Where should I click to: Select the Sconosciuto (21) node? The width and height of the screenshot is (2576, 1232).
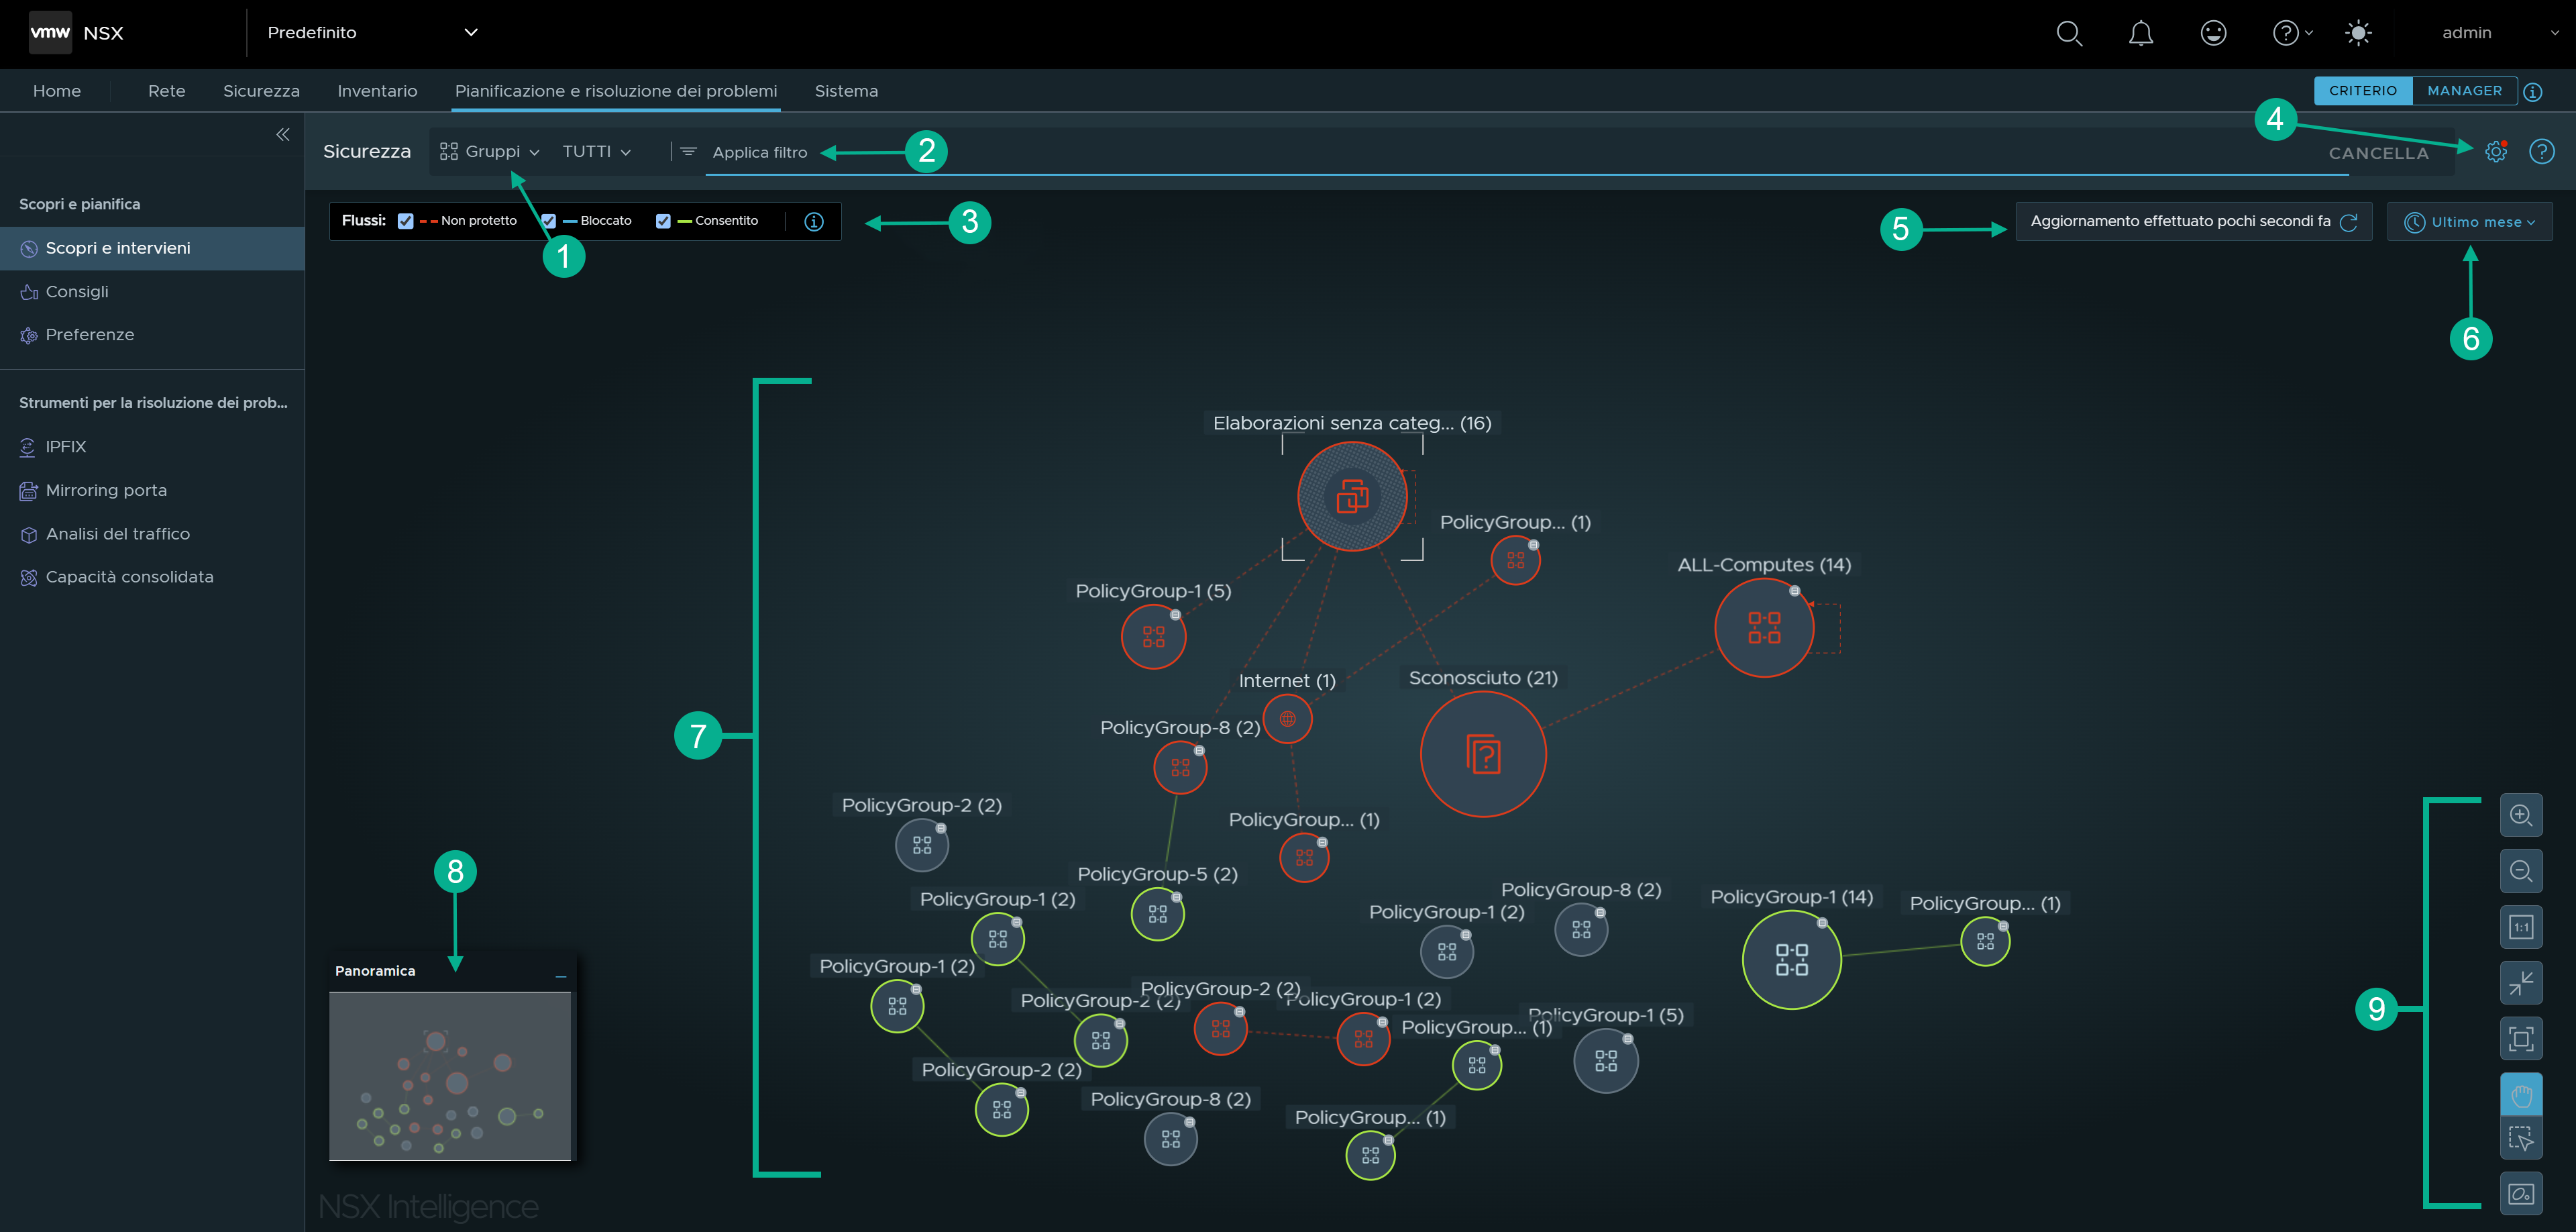click(x=1483, y=754)
